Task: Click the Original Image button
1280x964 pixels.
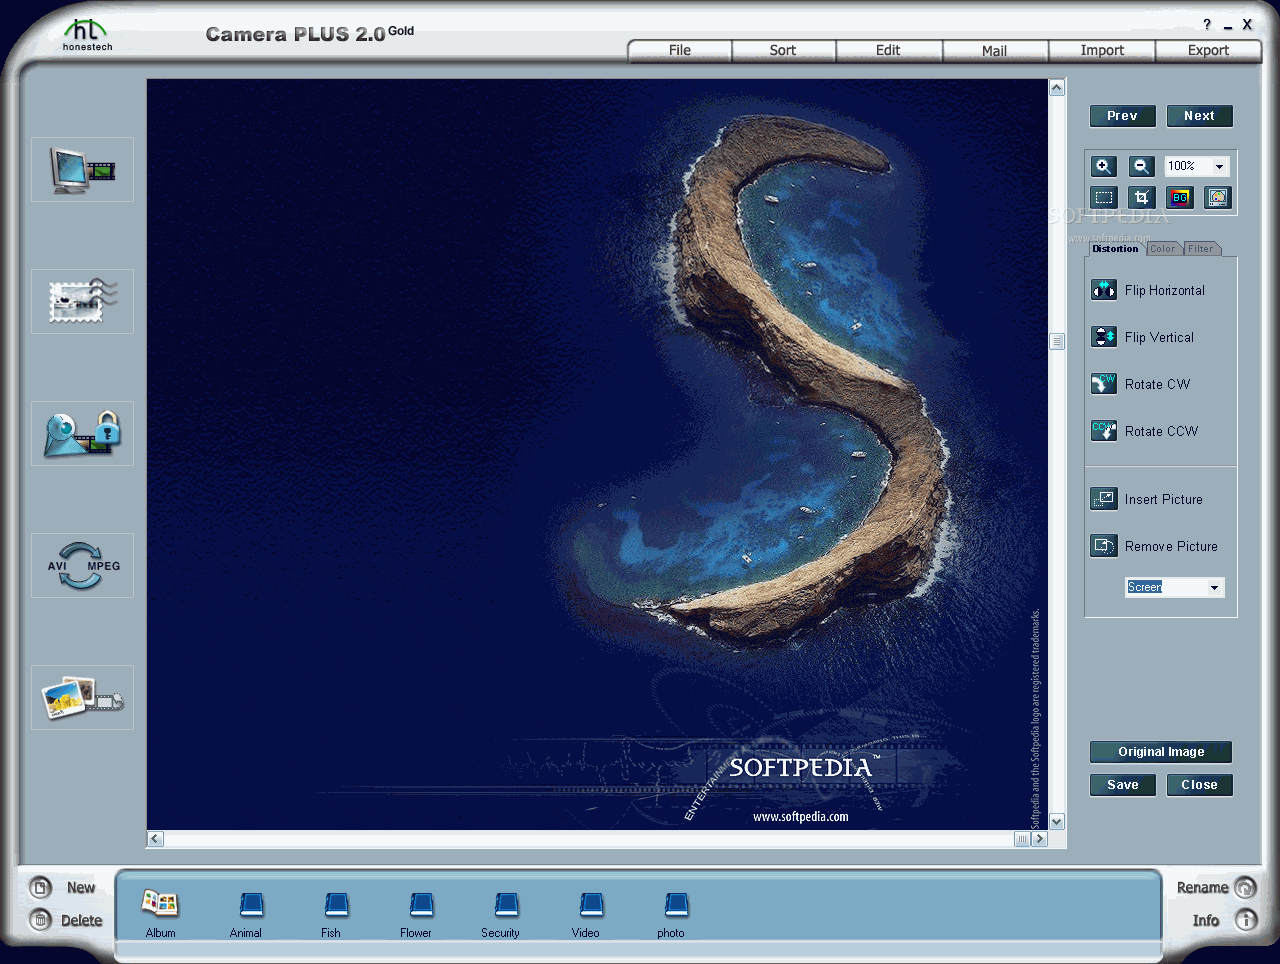Action: coord(1161,752)
